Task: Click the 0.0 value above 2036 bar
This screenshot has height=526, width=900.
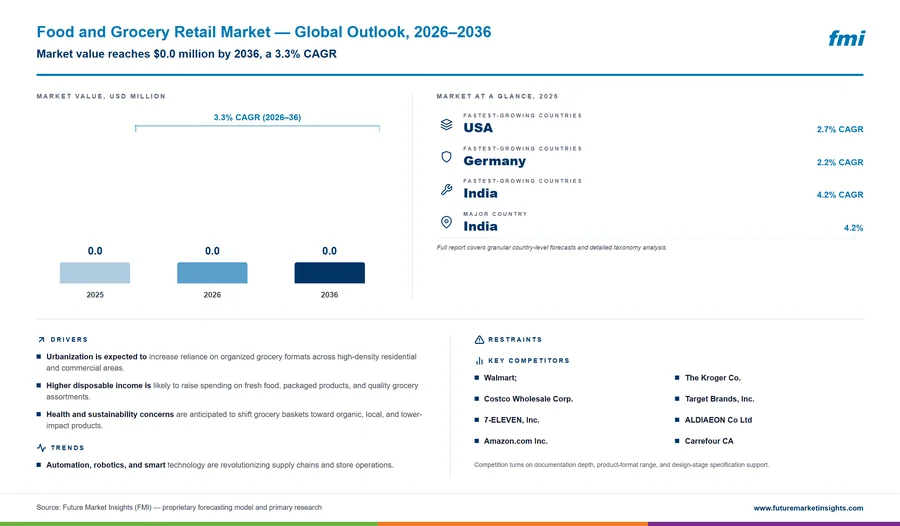Action: [329, 251]
